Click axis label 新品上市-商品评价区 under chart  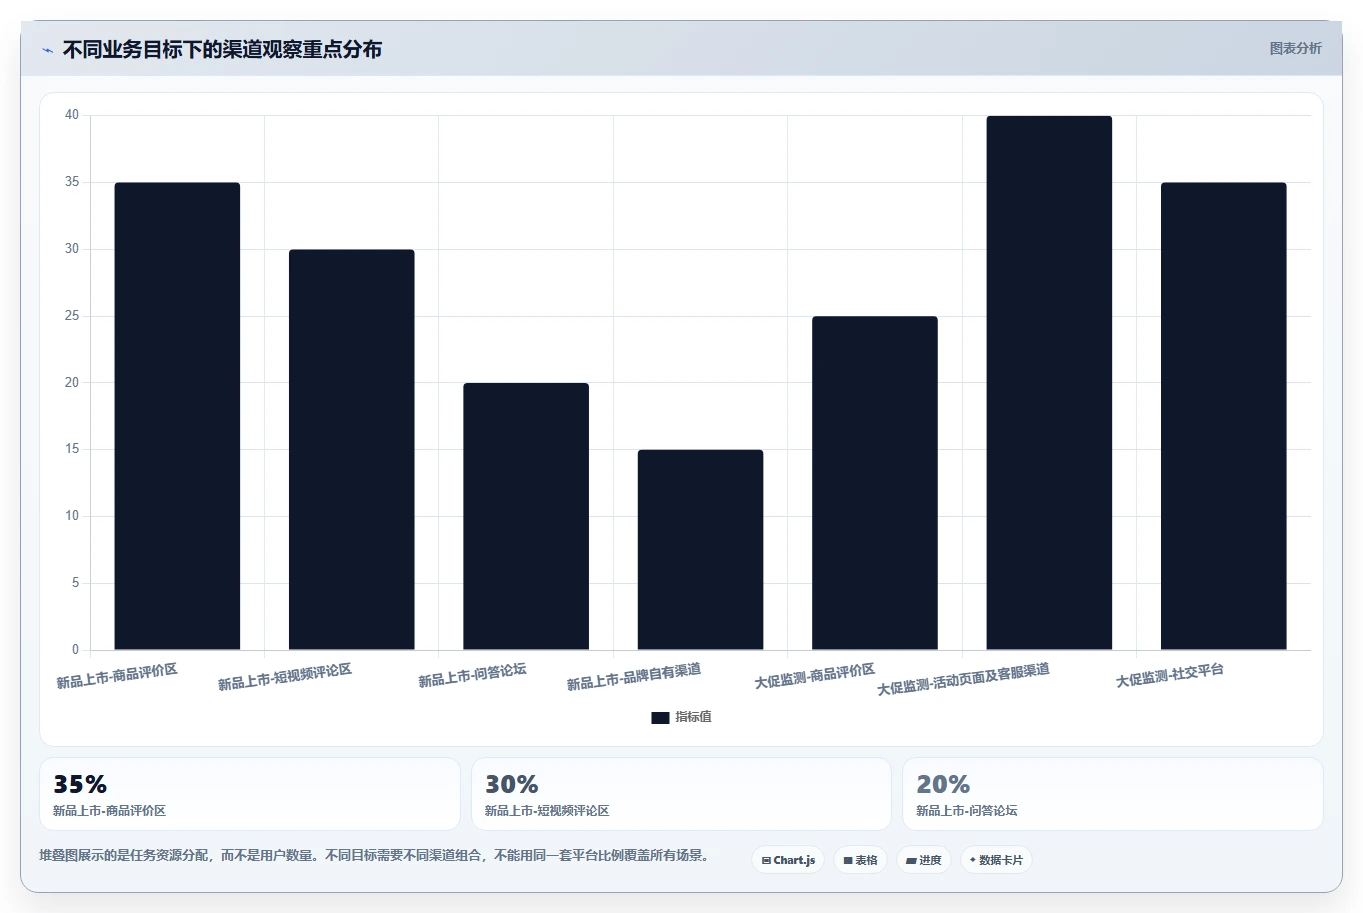[117, 676]
